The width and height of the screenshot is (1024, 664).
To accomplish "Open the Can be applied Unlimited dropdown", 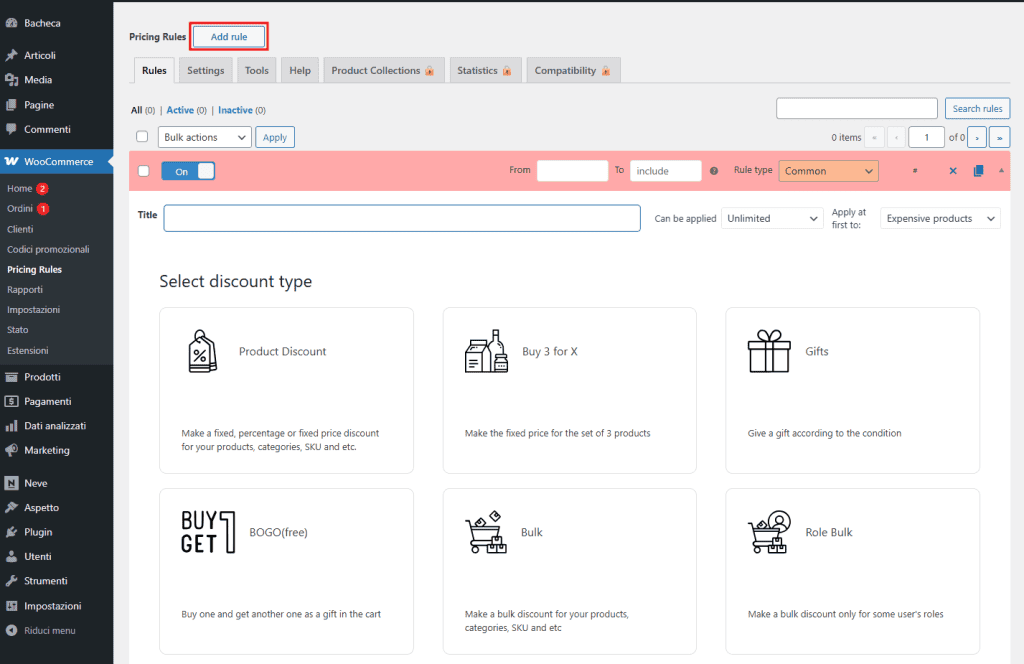I will (x=772, y=218).
